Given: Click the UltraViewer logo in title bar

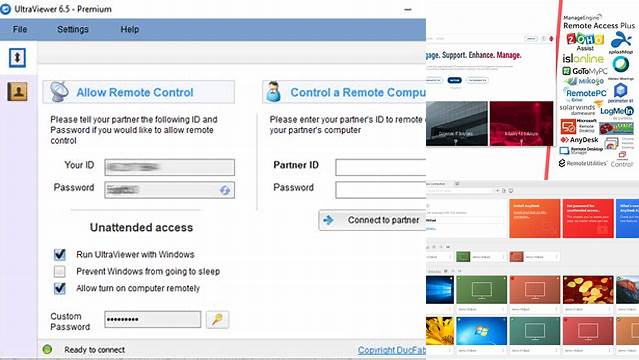Looking at the screenshot, I should coord(5,9).
